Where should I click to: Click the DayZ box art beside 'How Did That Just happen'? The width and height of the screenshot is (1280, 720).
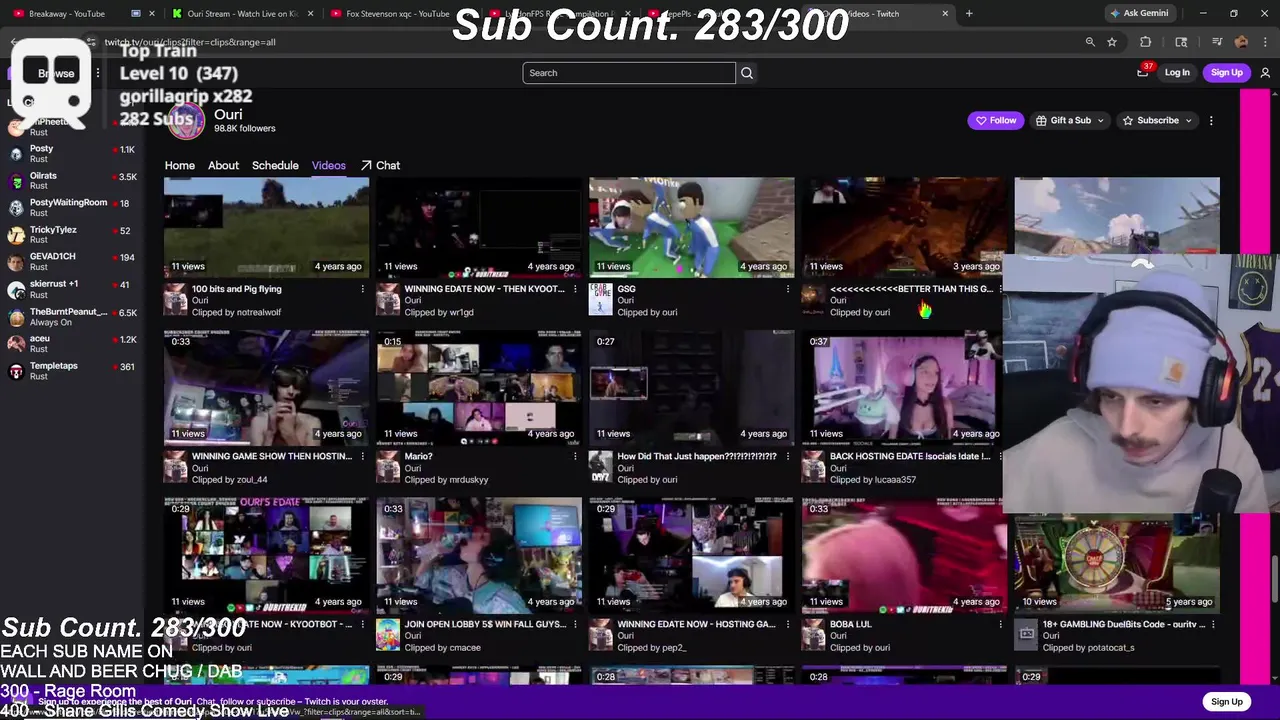coord(600,466)
